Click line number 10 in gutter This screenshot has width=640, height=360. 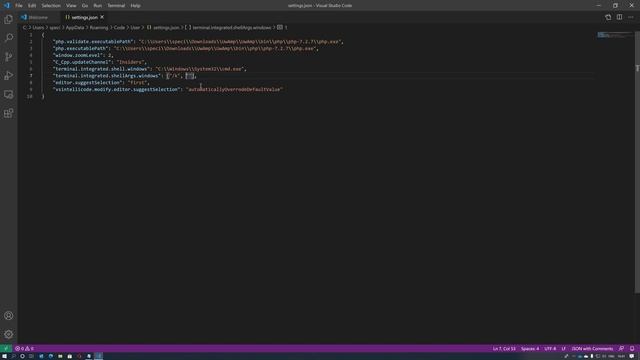coord(29,96)
